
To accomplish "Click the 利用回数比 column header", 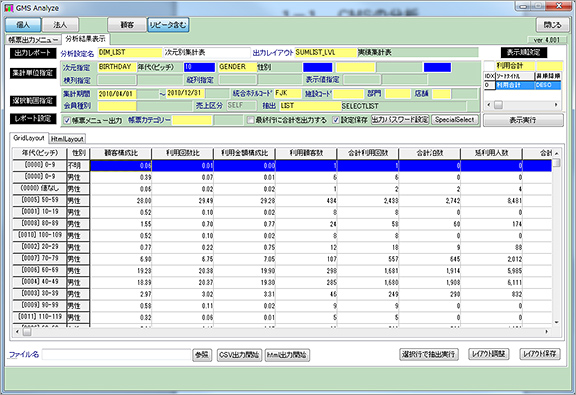I will pyautogui.click(x=183, y=153).
